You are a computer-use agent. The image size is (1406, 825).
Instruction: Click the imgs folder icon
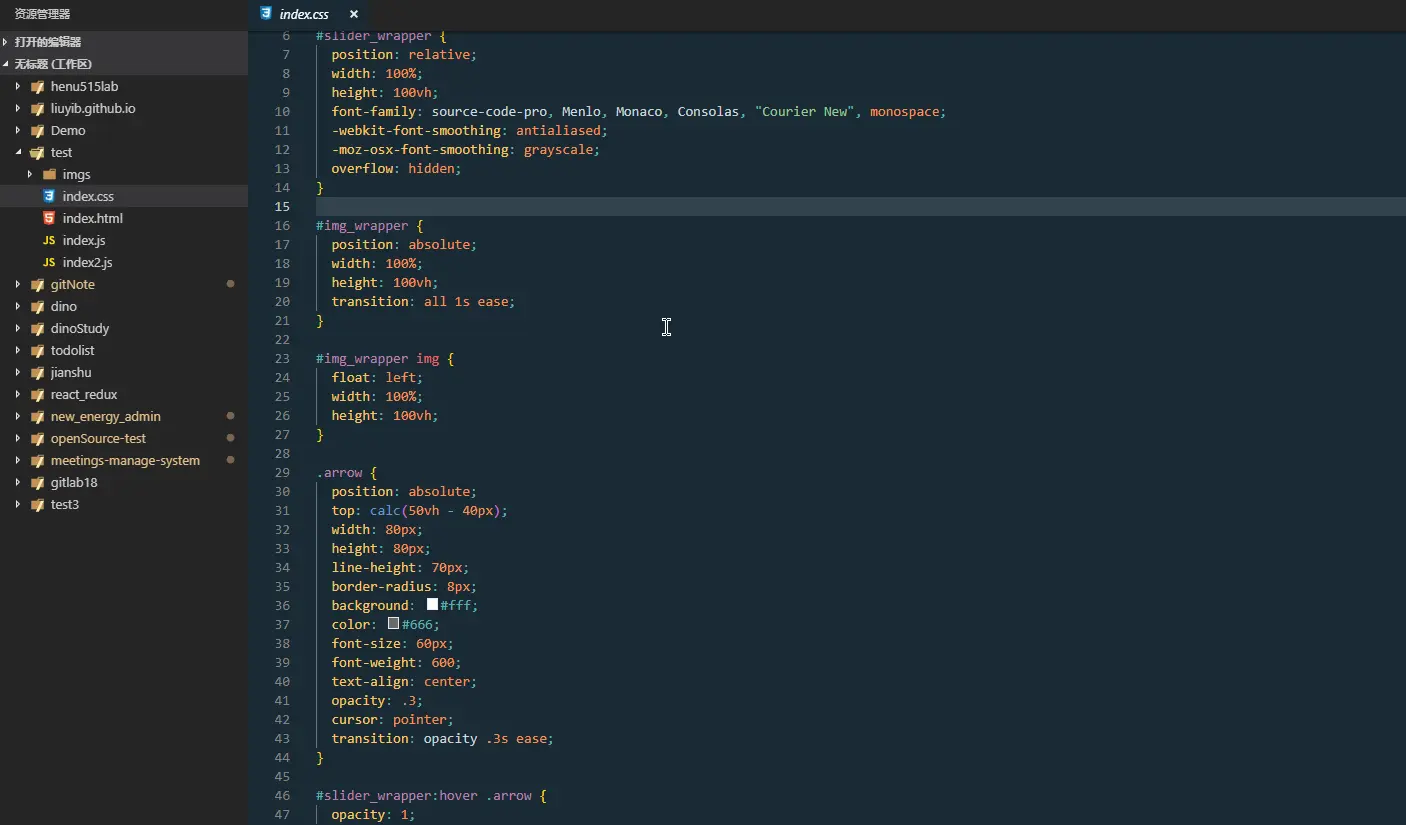pyautogui.click(x=49, y=174)
